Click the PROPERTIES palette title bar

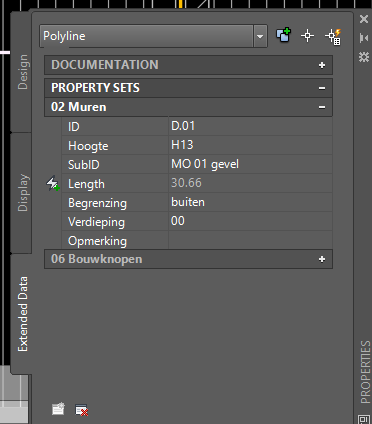coord(365,372)
